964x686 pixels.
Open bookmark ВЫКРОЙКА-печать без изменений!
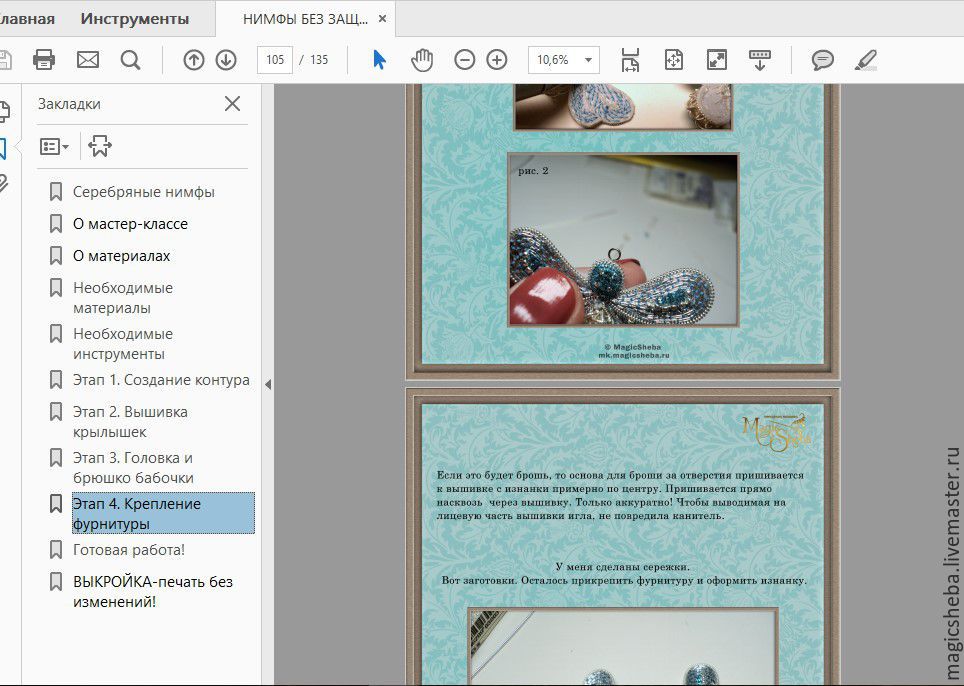153,591
